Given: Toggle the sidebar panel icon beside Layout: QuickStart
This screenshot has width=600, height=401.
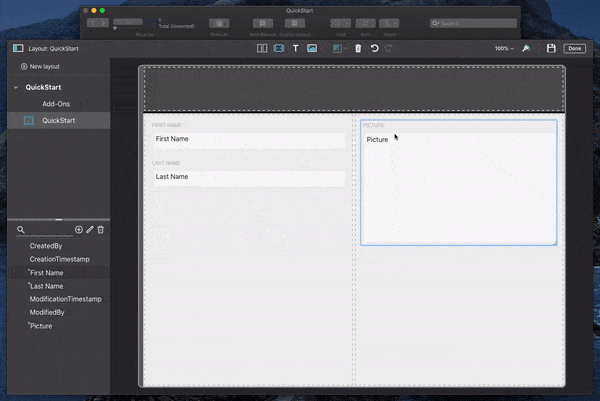Looking at the screenshot, I should click(18, 48).
